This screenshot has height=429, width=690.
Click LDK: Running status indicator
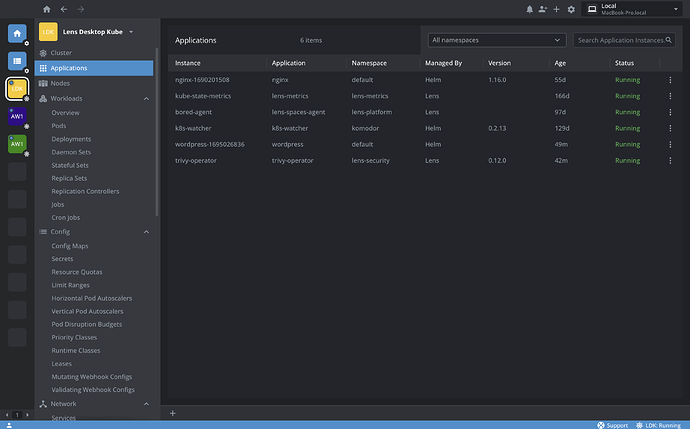pos(659,425)
